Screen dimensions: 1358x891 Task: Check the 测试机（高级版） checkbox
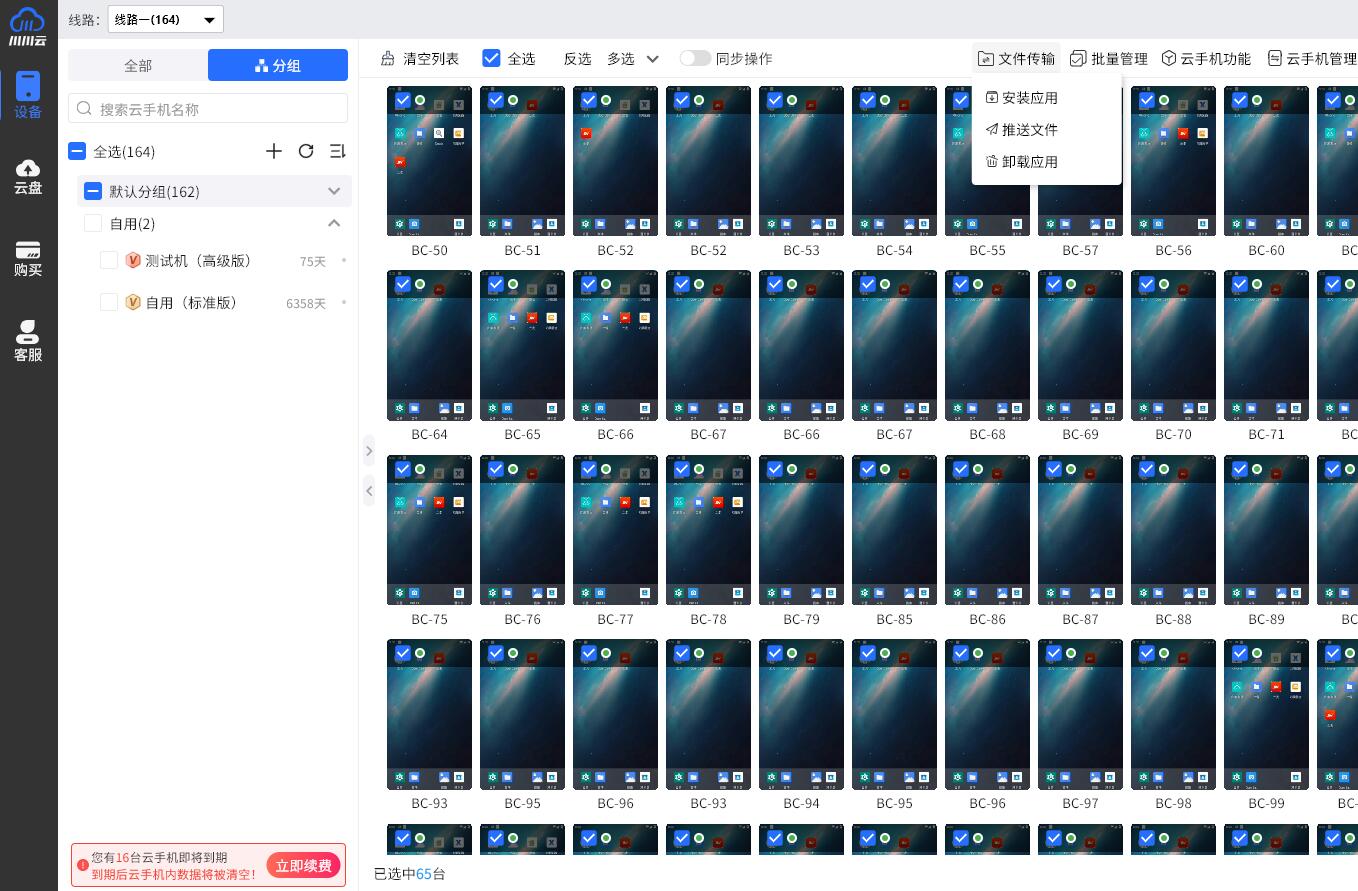point(109,261)
